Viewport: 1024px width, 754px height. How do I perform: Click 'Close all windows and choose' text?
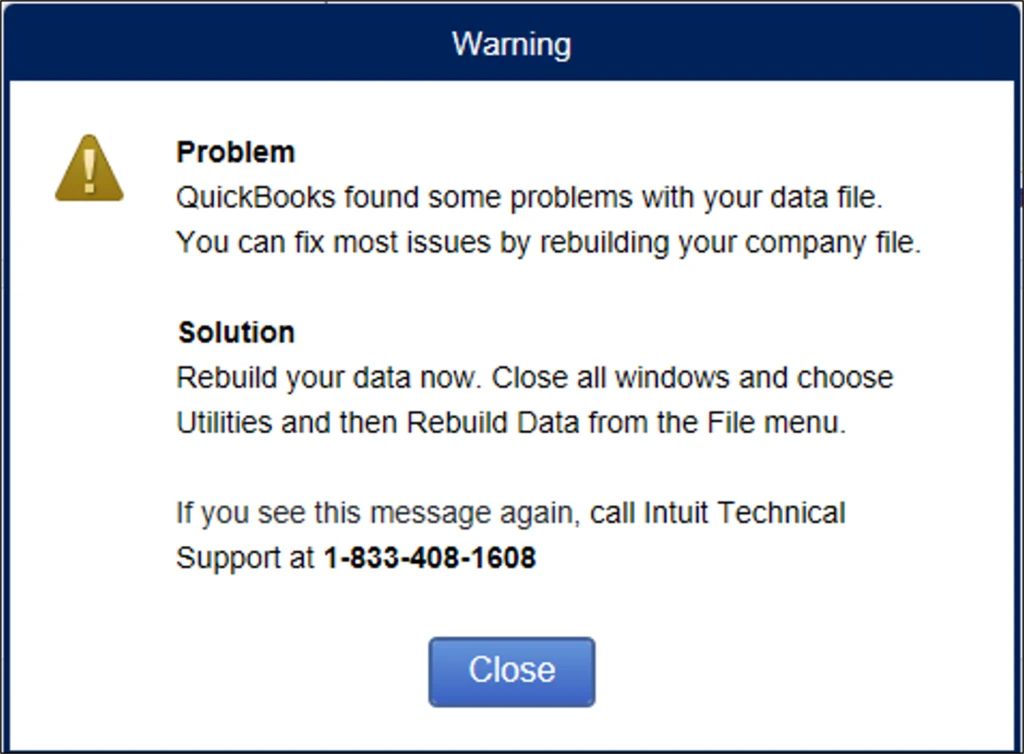click(693, 378)
